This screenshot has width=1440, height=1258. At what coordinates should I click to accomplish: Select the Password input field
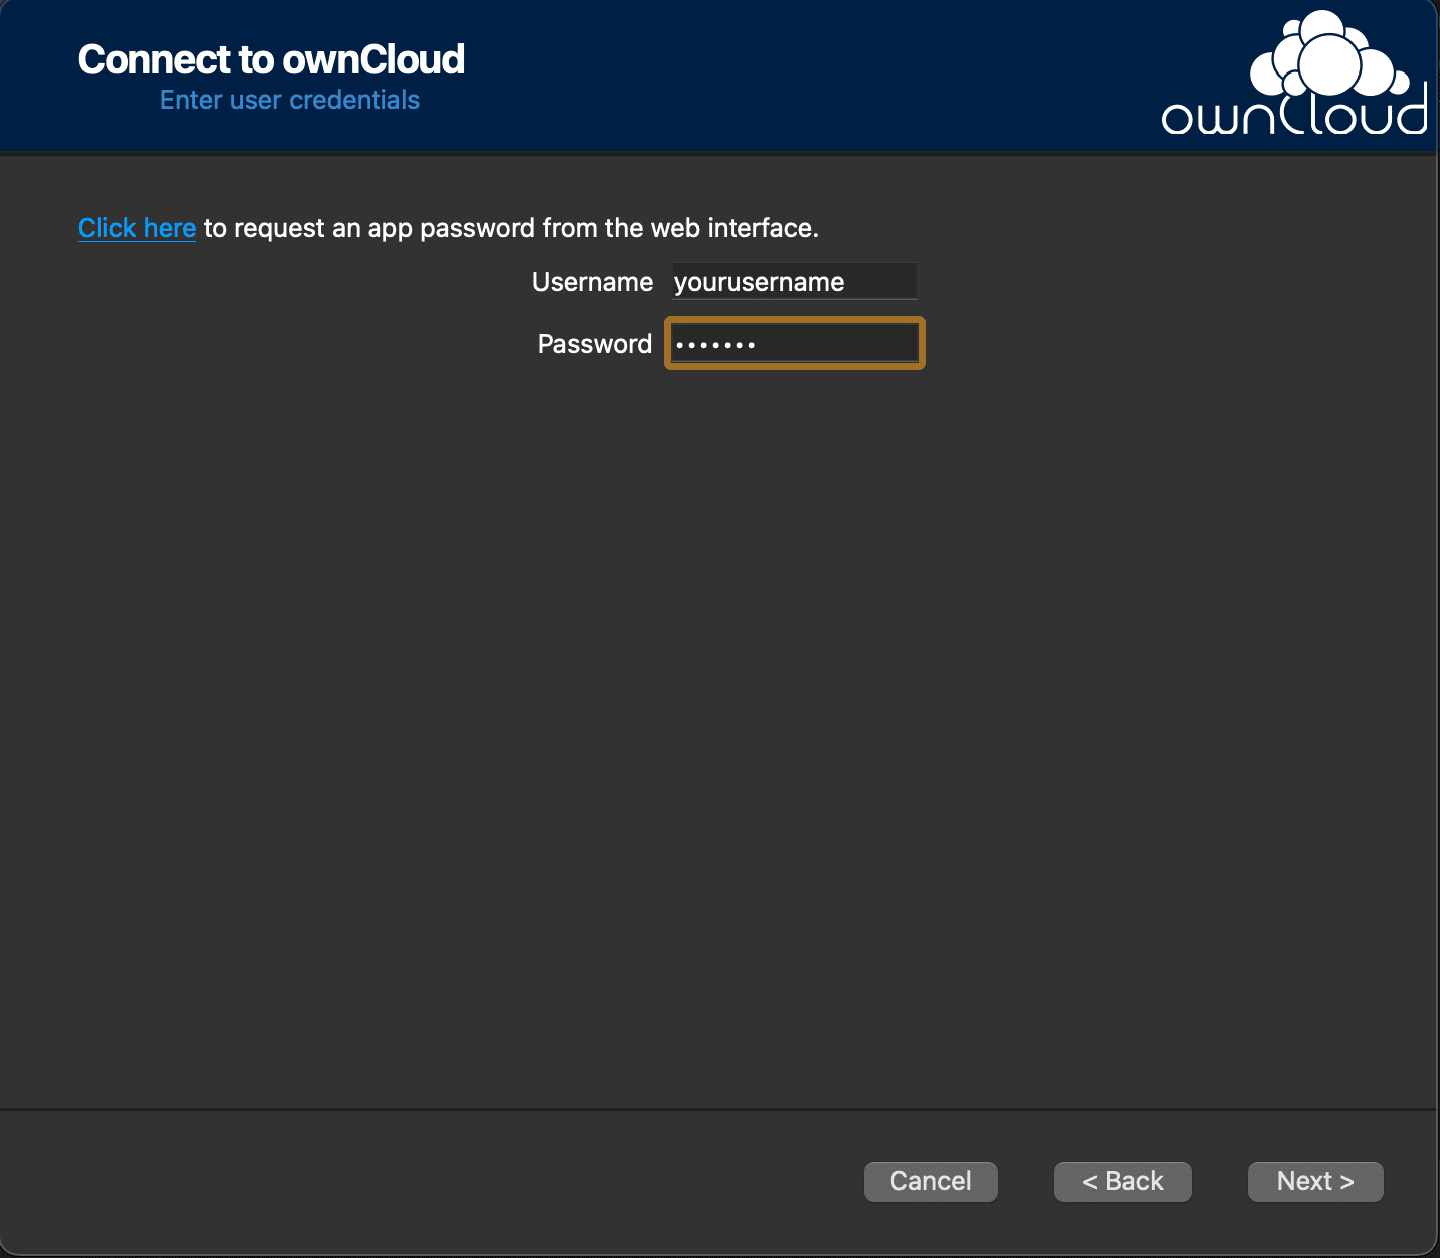pyautogui.click(x=794, y=343)
